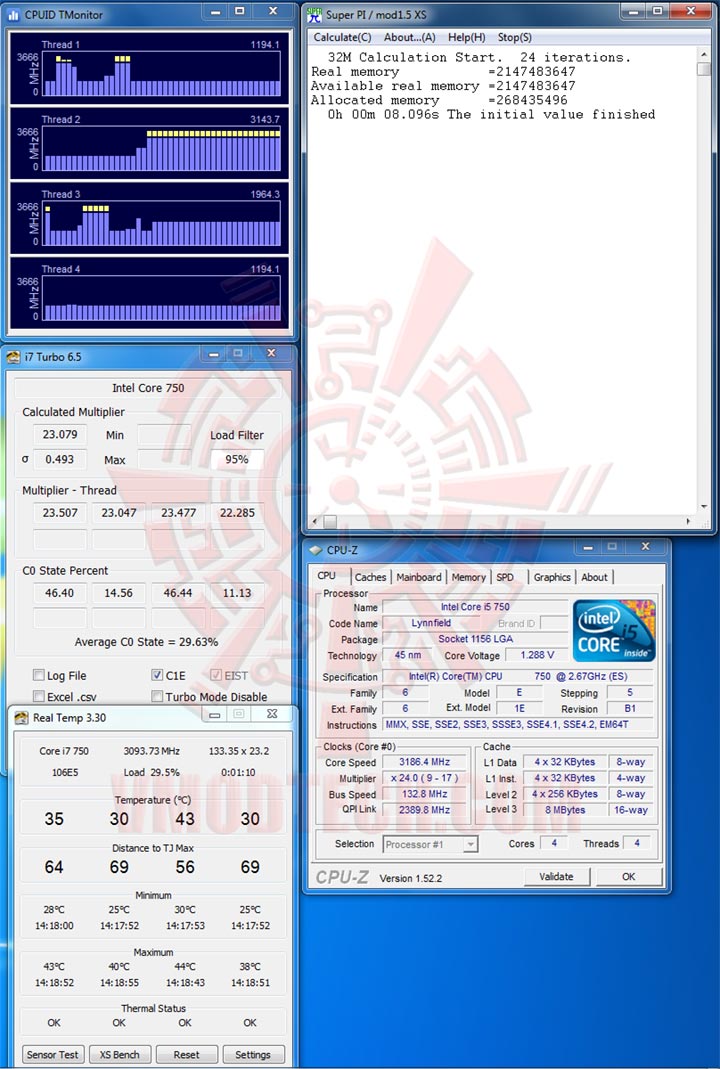The width and height of the screenshot is (720, 1069).
Task: Click the Super PI title bar icon
Action: [314, 14]
